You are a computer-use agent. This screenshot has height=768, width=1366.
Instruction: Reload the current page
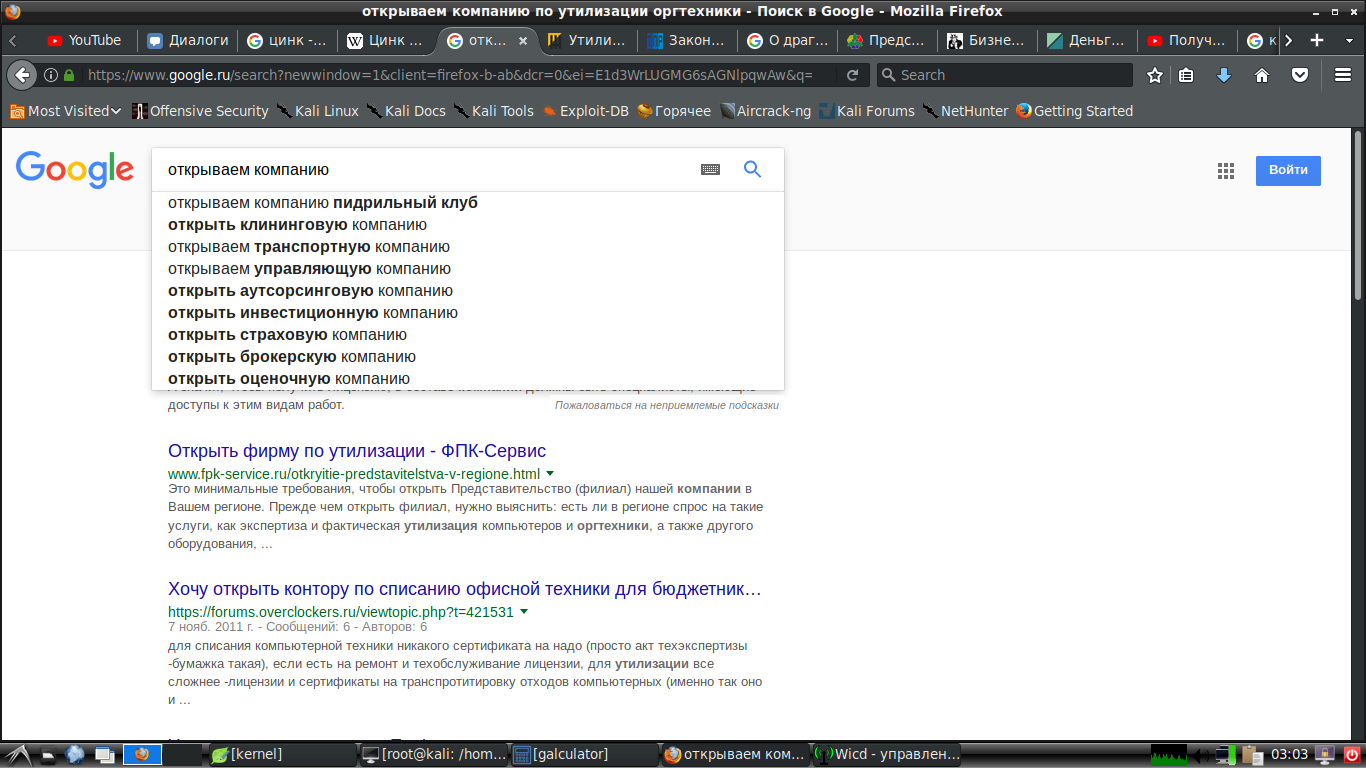(x=852, y=75)
